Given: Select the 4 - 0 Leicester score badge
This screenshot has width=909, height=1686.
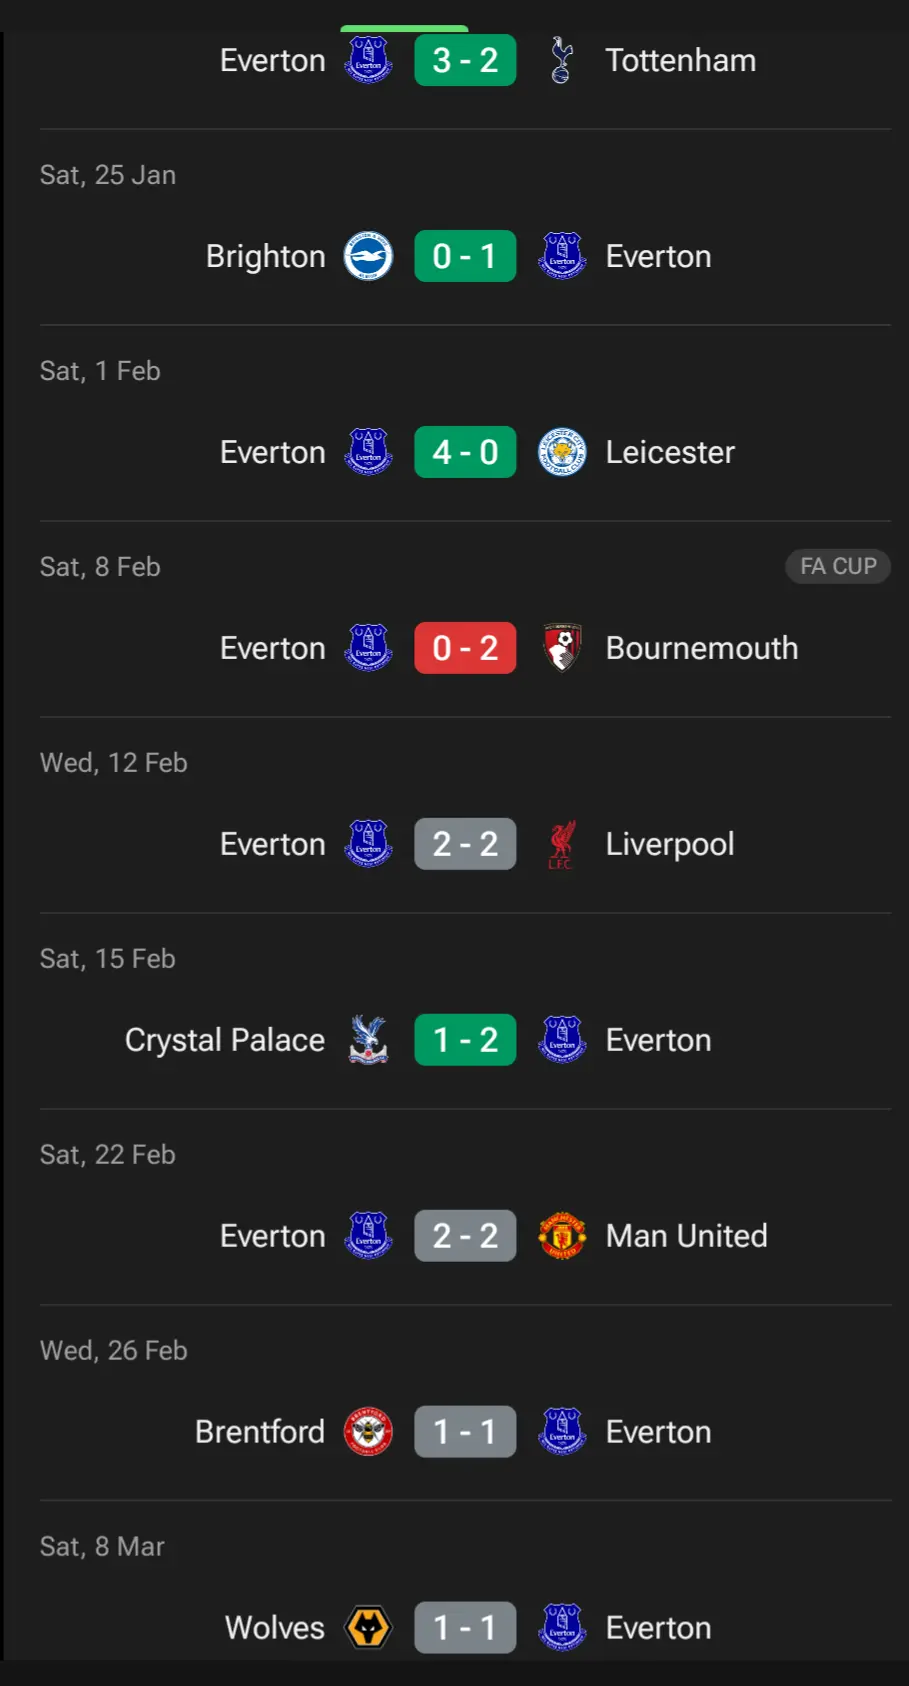Looking at the screenshot, I should [465, 452].
